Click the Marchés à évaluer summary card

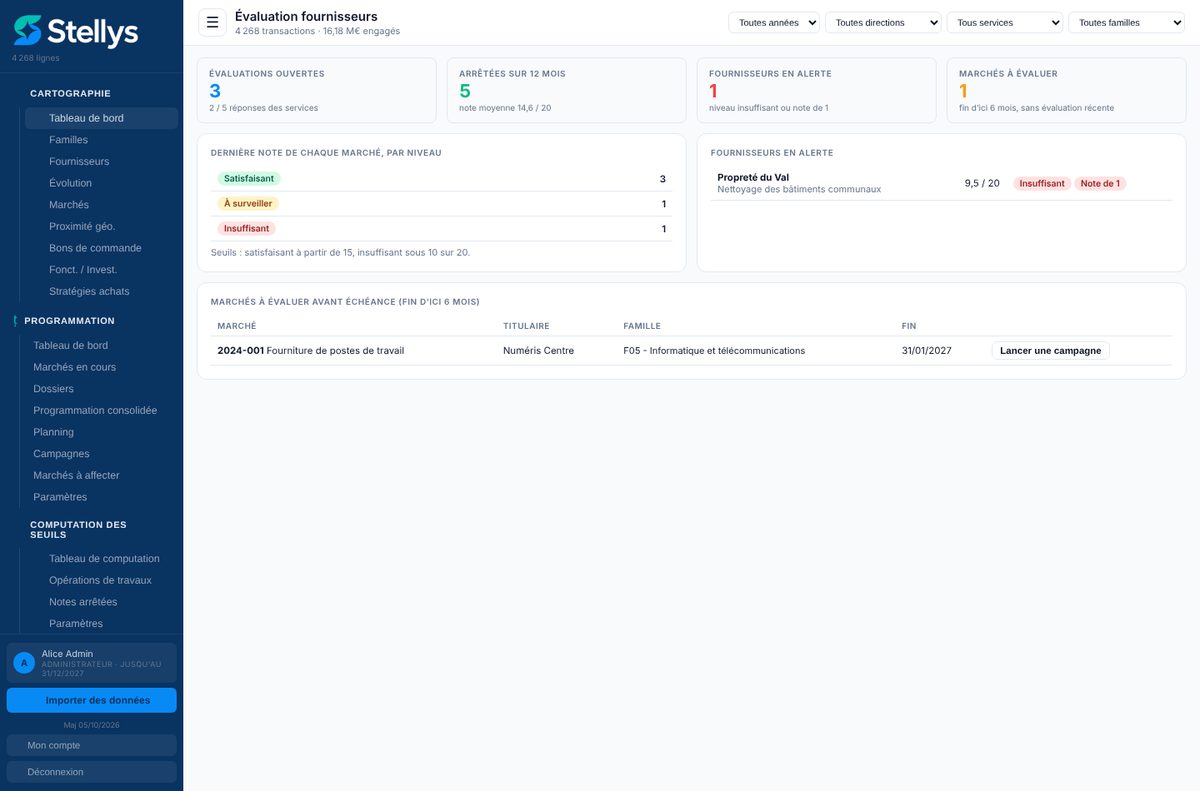pos(1066,90)
